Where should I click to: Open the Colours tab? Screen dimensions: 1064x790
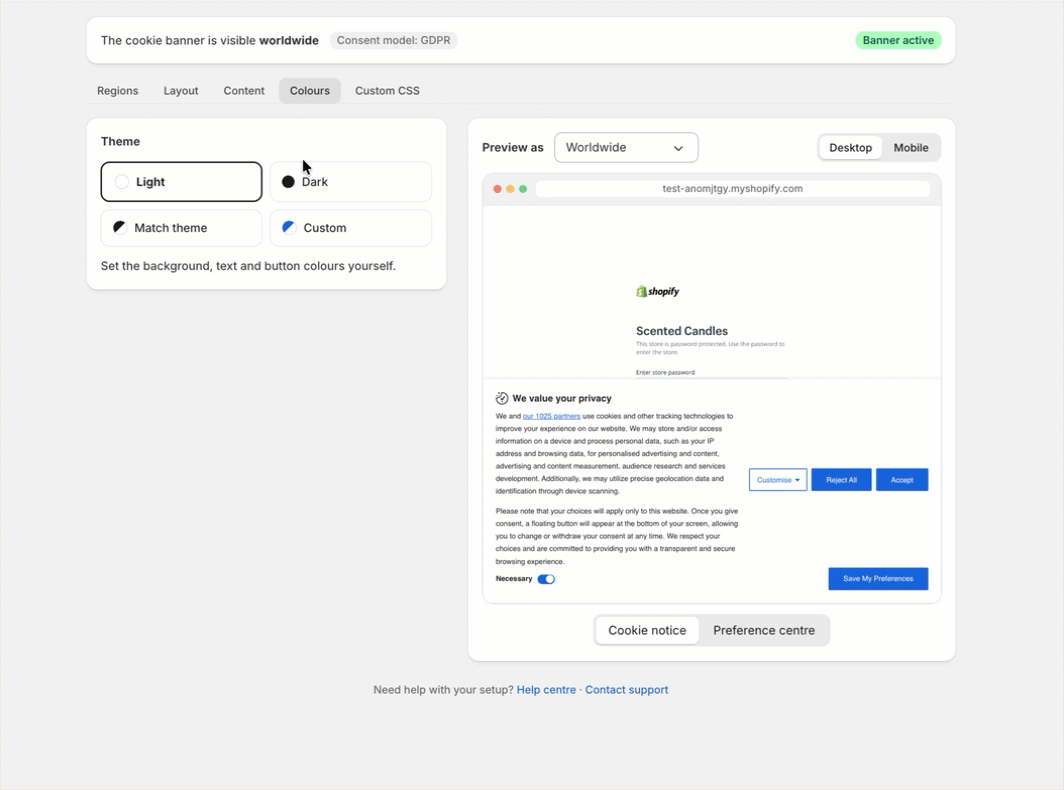[309, 91]
